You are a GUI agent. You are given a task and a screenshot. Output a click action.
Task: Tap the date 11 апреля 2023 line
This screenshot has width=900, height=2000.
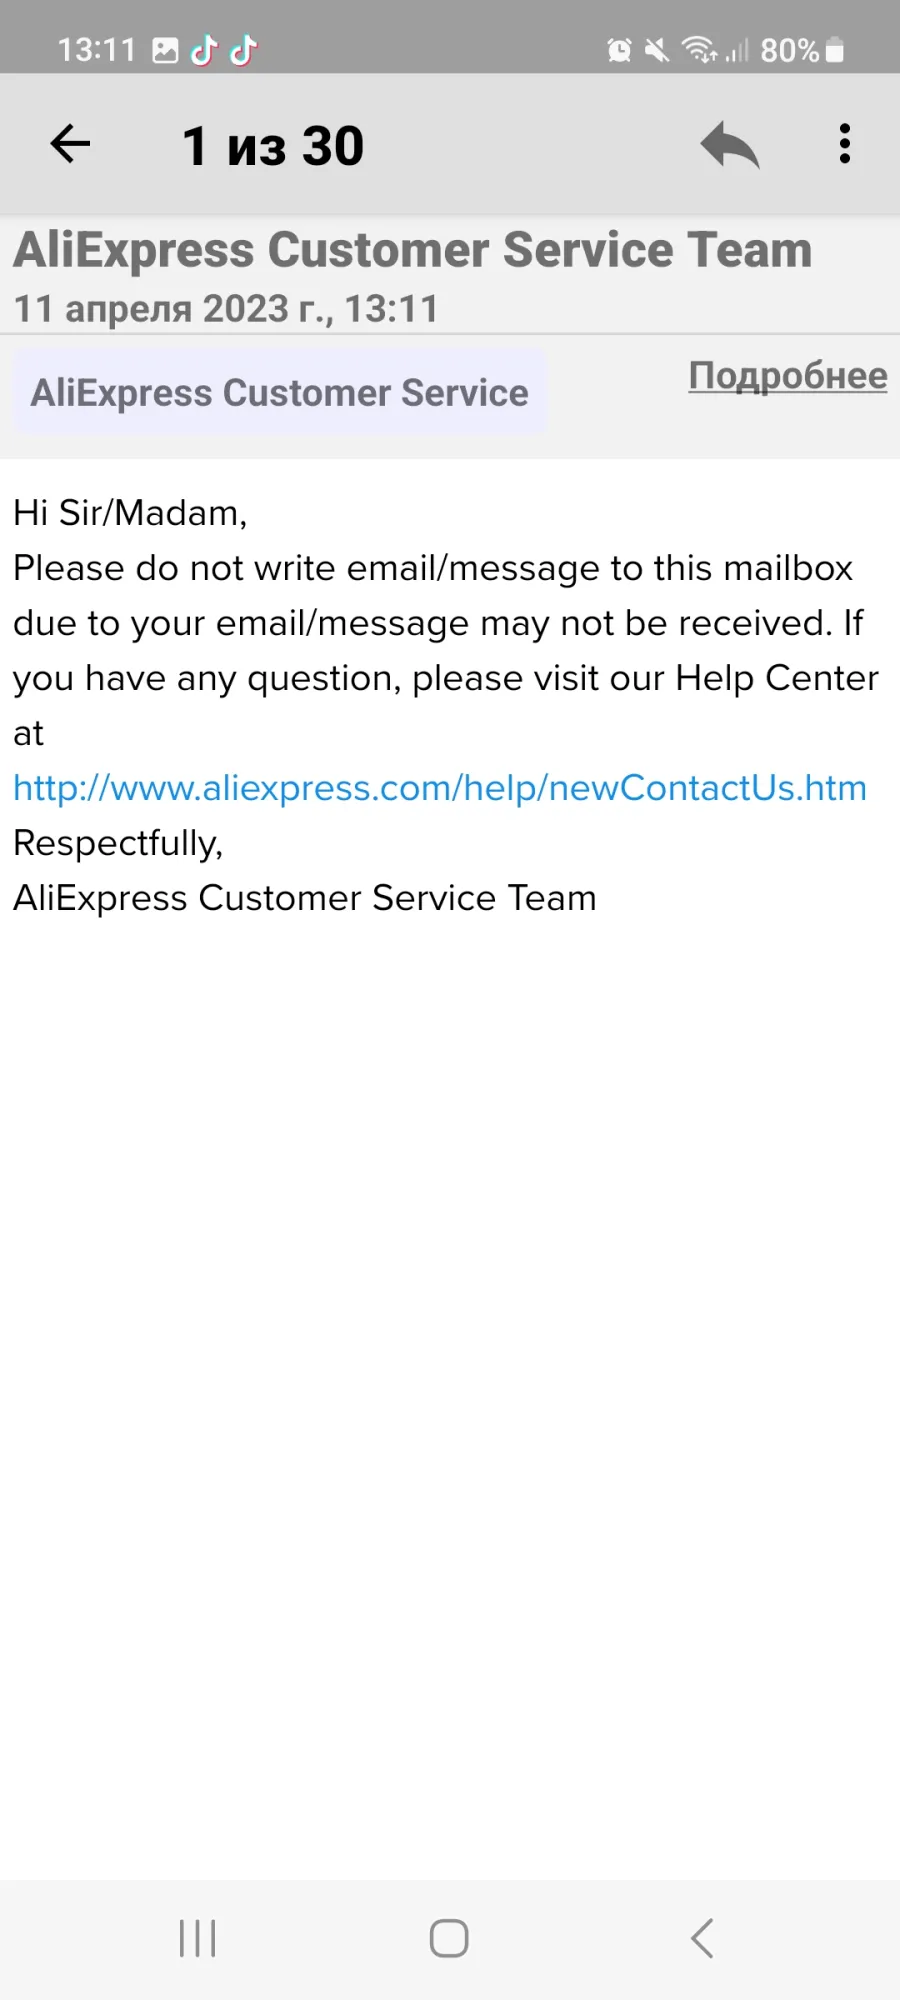pos(226,309)
